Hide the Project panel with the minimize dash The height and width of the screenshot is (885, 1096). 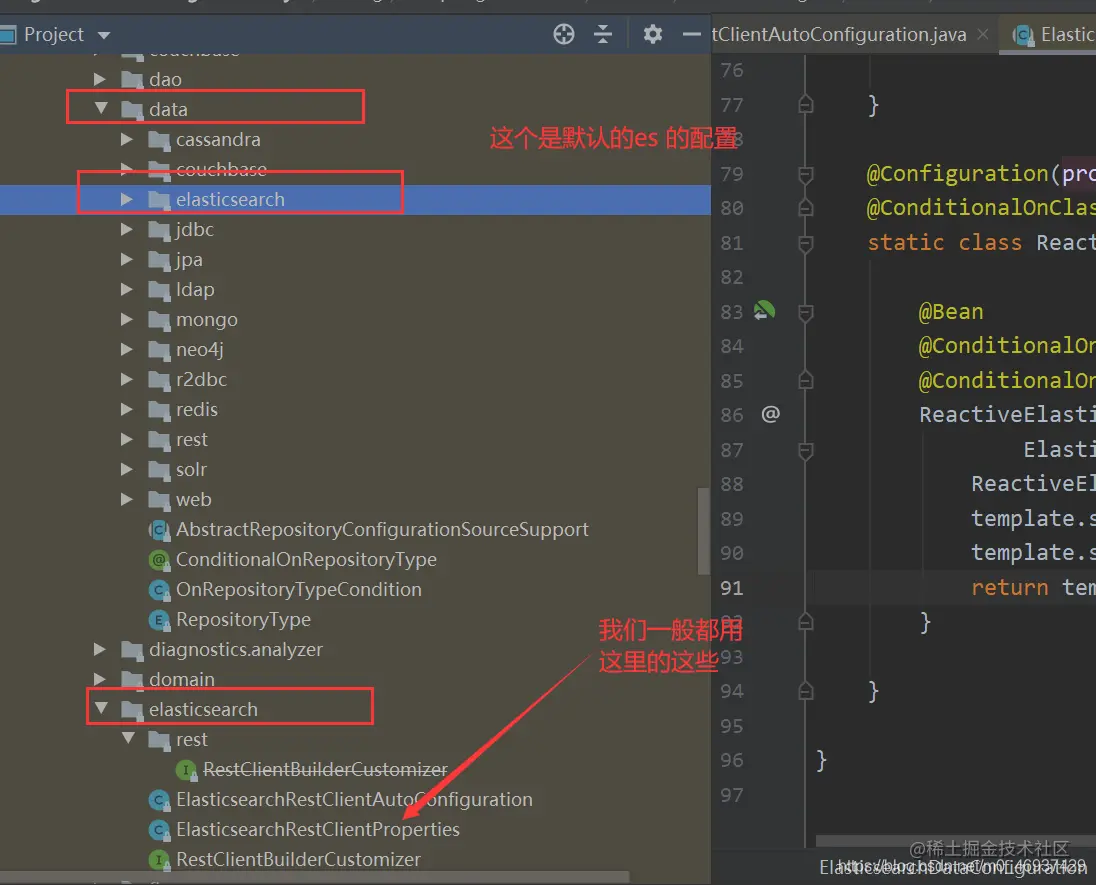[x=691, y=34]
